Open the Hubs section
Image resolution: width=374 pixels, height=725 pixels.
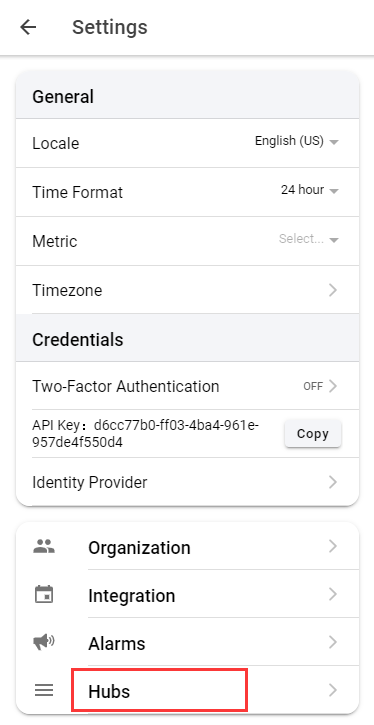(187, 691)
